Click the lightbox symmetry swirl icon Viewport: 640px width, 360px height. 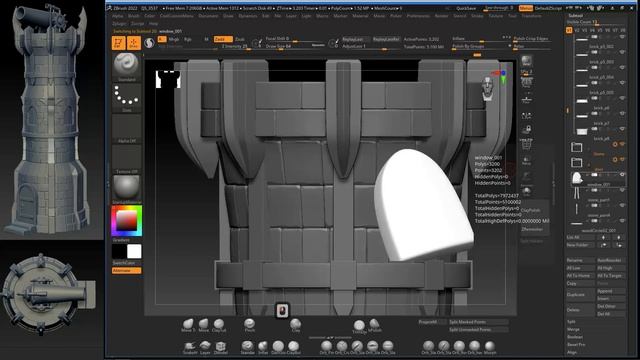(149, 43)
